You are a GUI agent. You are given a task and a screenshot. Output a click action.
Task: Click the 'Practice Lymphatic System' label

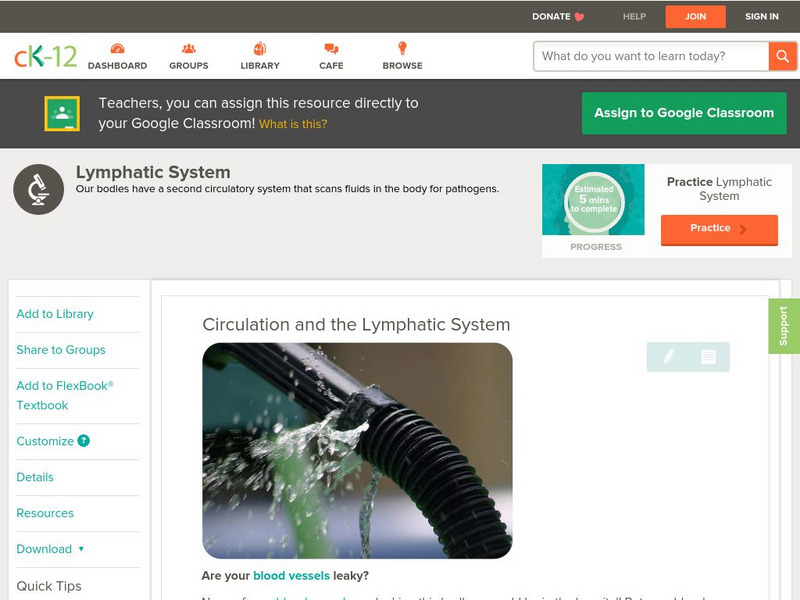tap(719, 189)
